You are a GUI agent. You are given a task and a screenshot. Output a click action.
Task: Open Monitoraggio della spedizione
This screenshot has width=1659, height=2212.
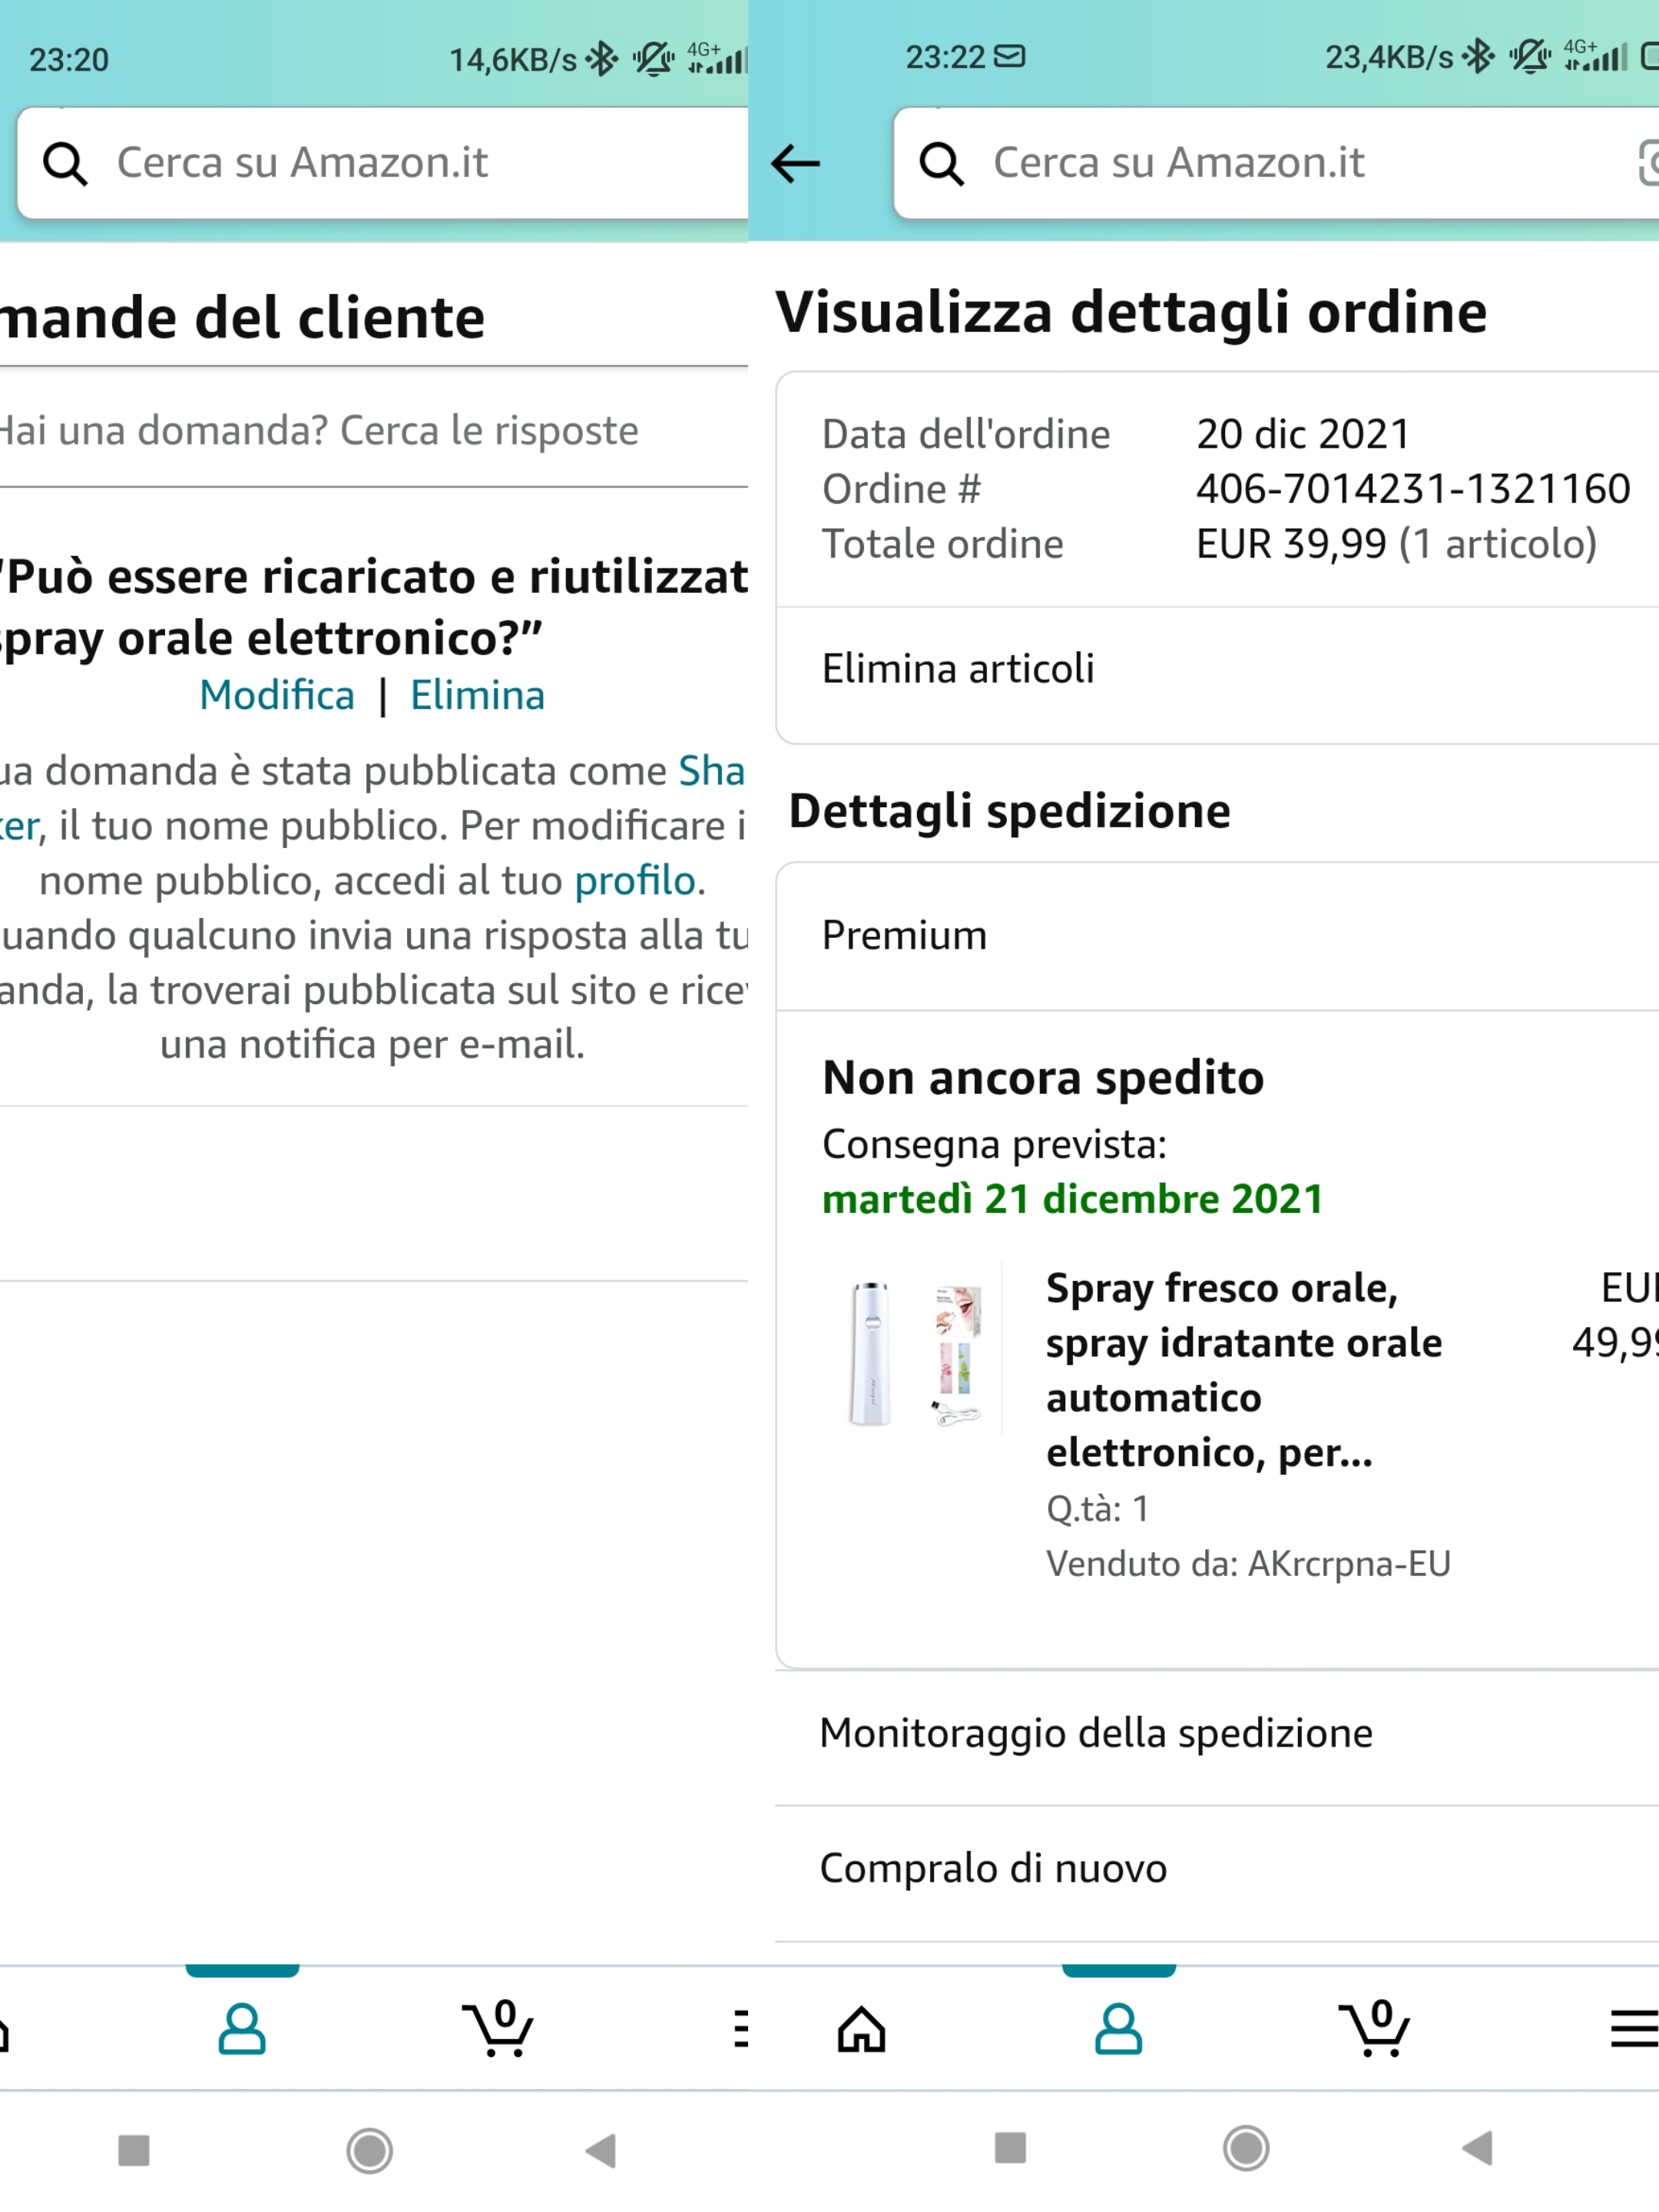click(1096, 1733)
